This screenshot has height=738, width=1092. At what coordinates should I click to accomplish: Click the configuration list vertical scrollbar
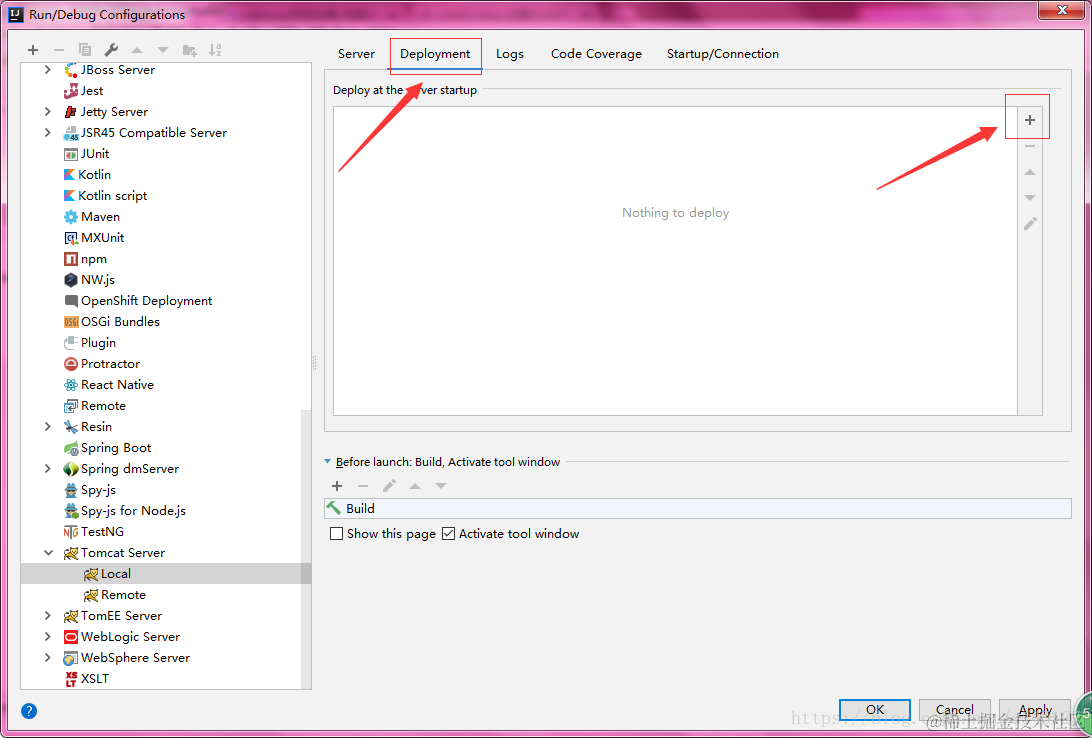306,548
